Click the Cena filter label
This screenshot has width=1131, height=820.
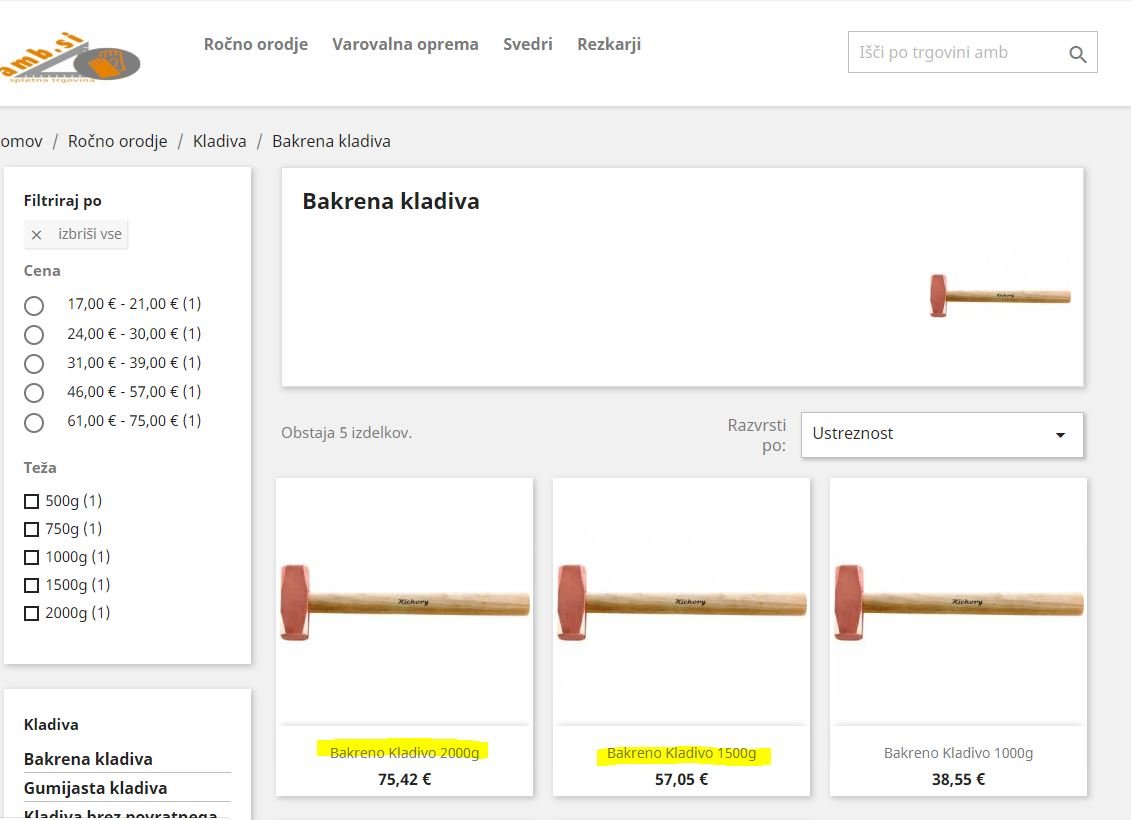pos(42,271)
